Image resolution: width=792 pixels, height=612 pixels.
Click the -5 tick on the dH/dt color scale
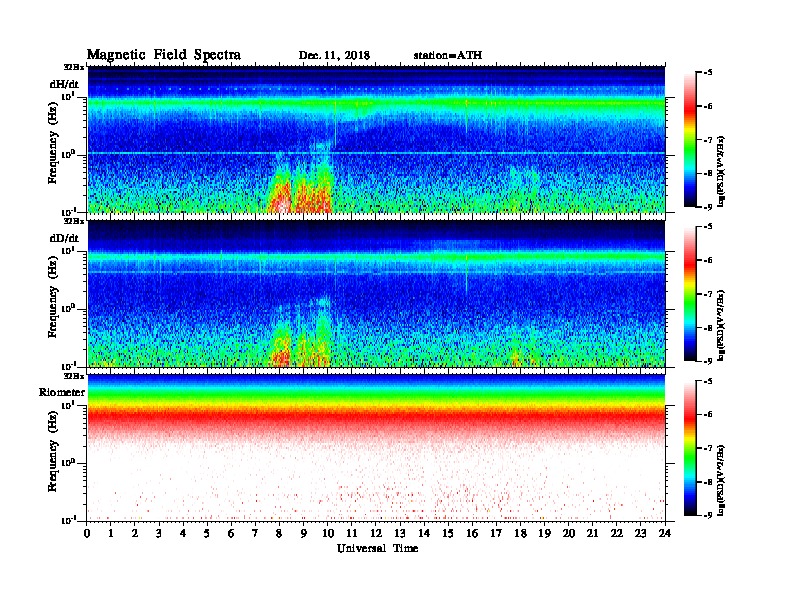click(708, 73)
